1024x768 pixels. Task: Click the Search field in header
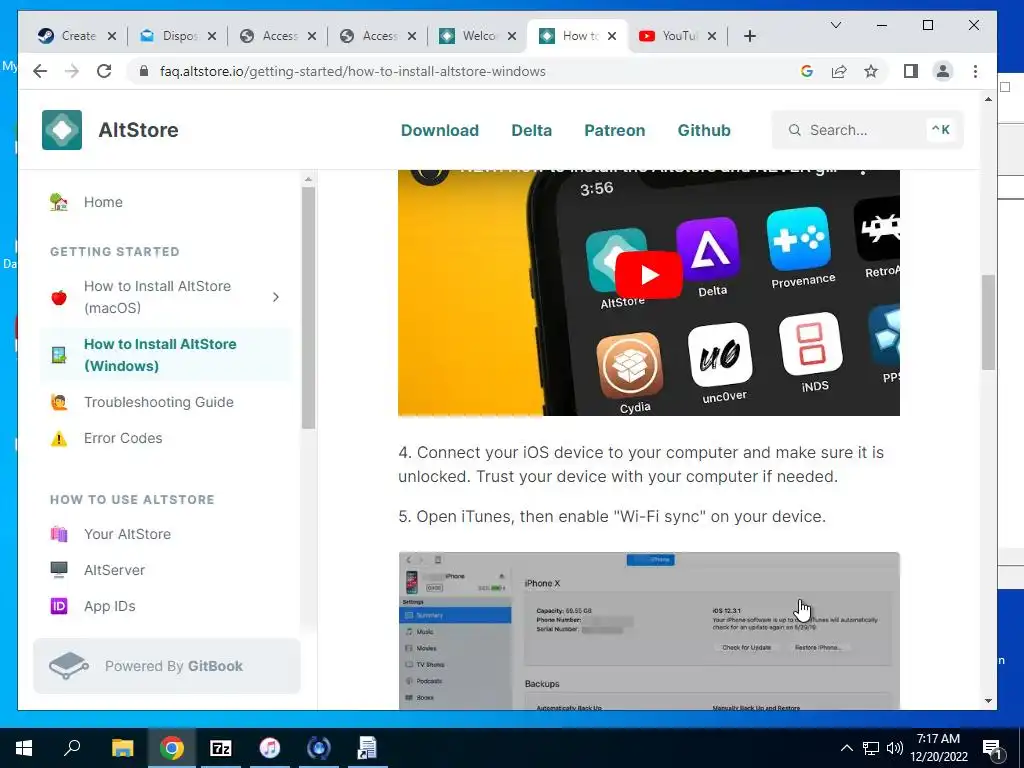[867, 130]
